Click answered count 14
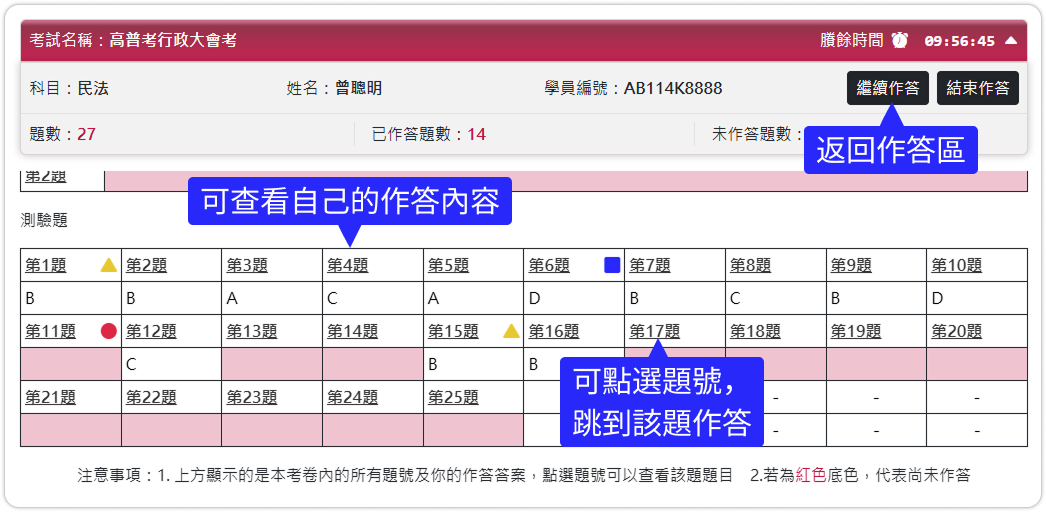 pyautogui.click(x=476, y=135)
